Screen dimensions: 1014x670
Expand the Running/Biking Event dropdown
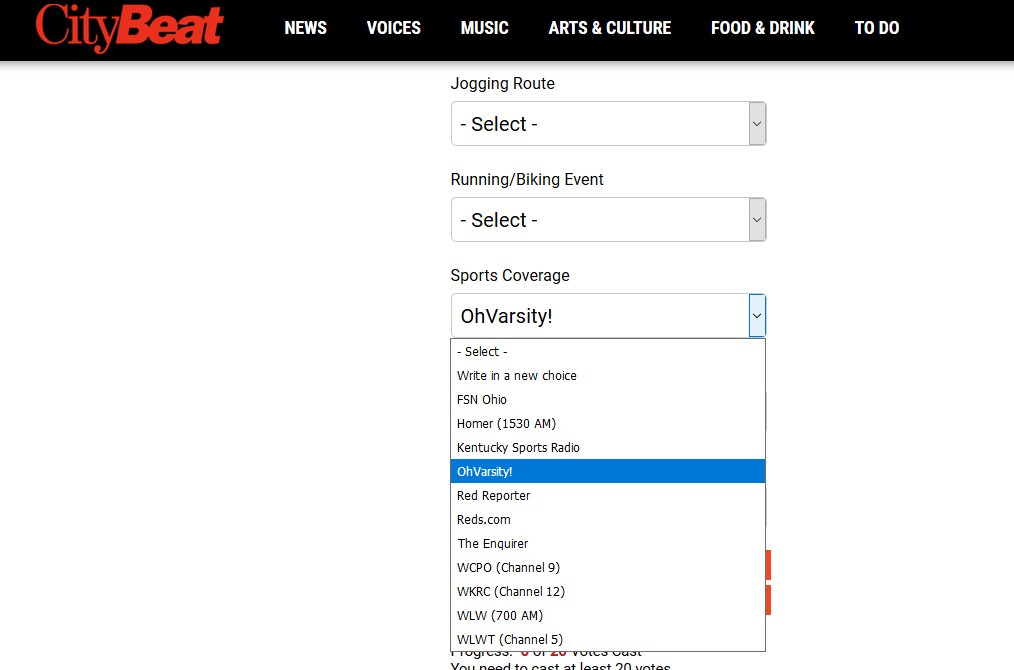(x=608, y=220)
